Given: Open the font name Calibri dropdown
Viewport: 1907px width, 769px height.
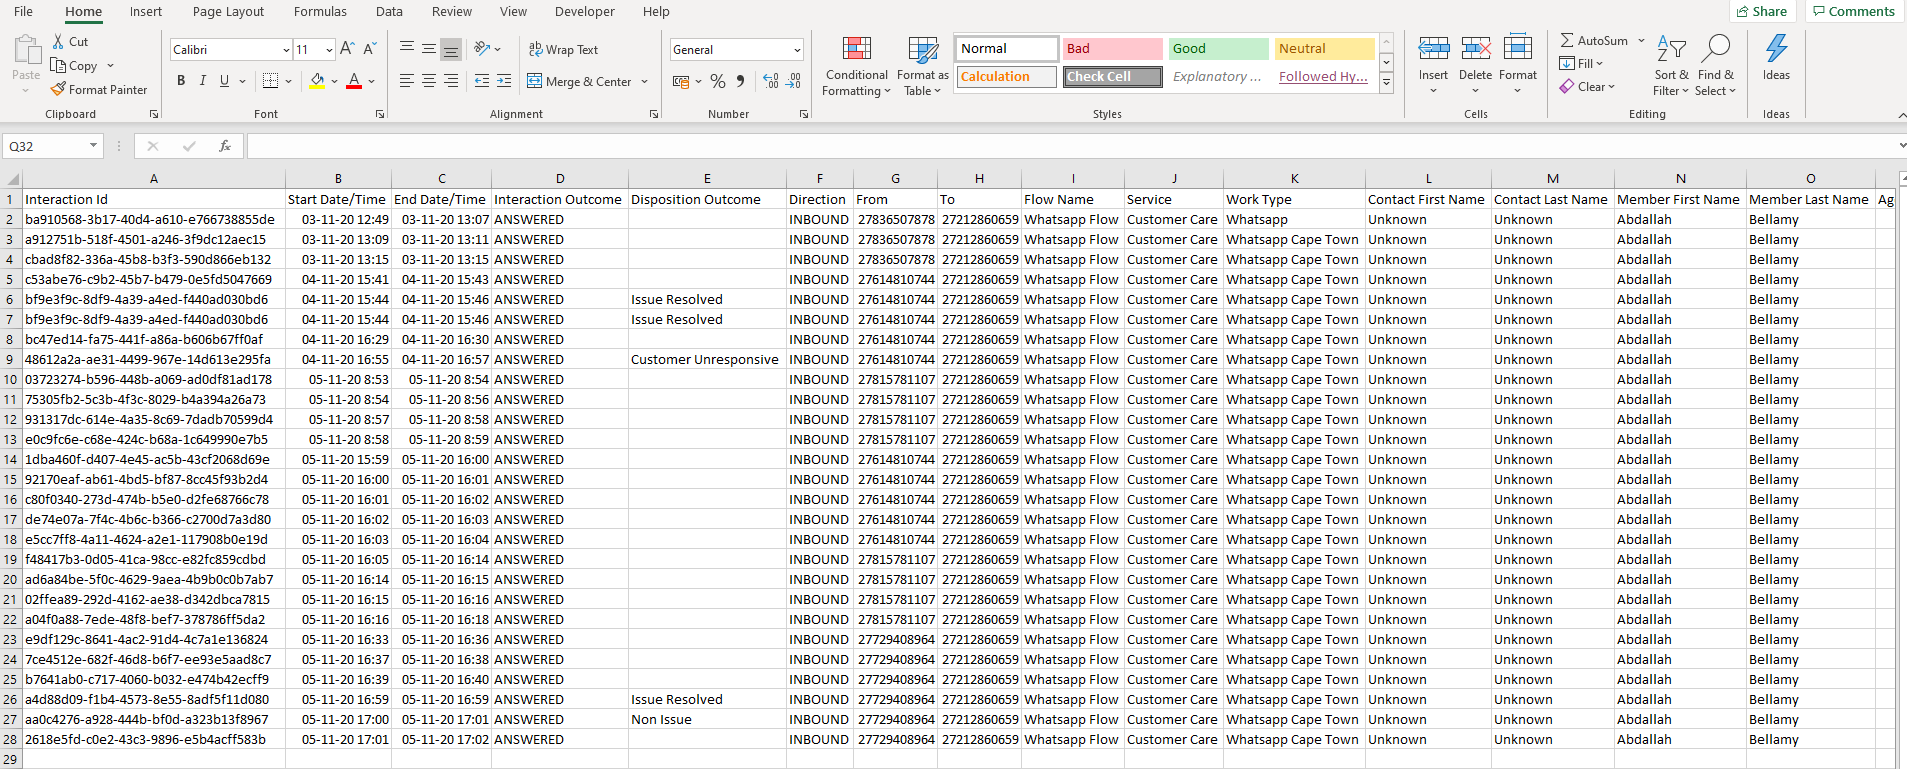Looking at the screenshot, I should 286,49.
